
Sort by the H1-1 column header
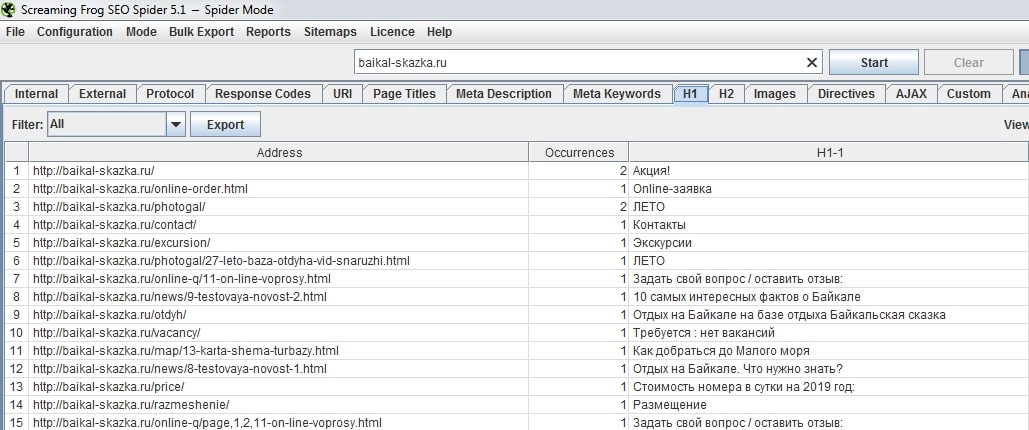[829, 152]
